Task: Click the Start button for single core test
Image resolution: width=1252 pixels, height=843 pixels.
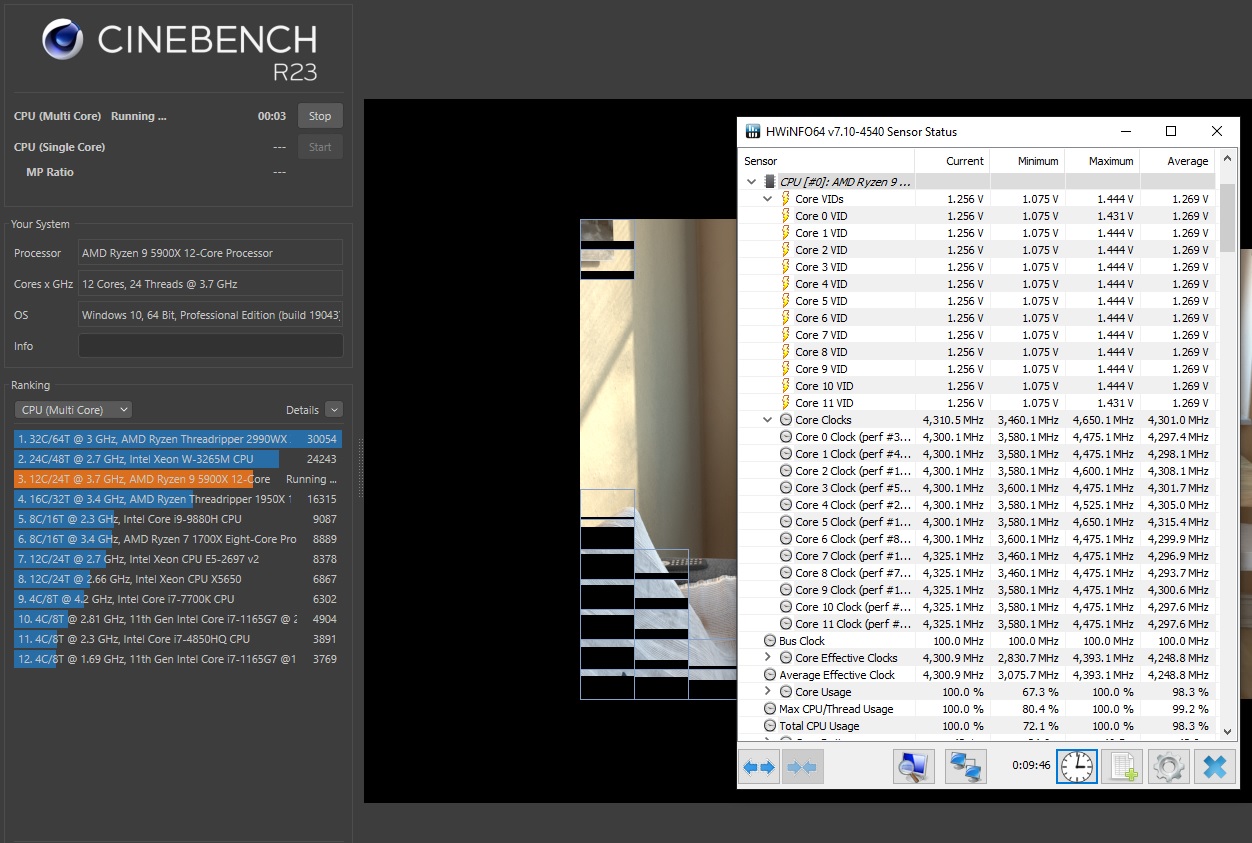Action: [x=320, y=147]
